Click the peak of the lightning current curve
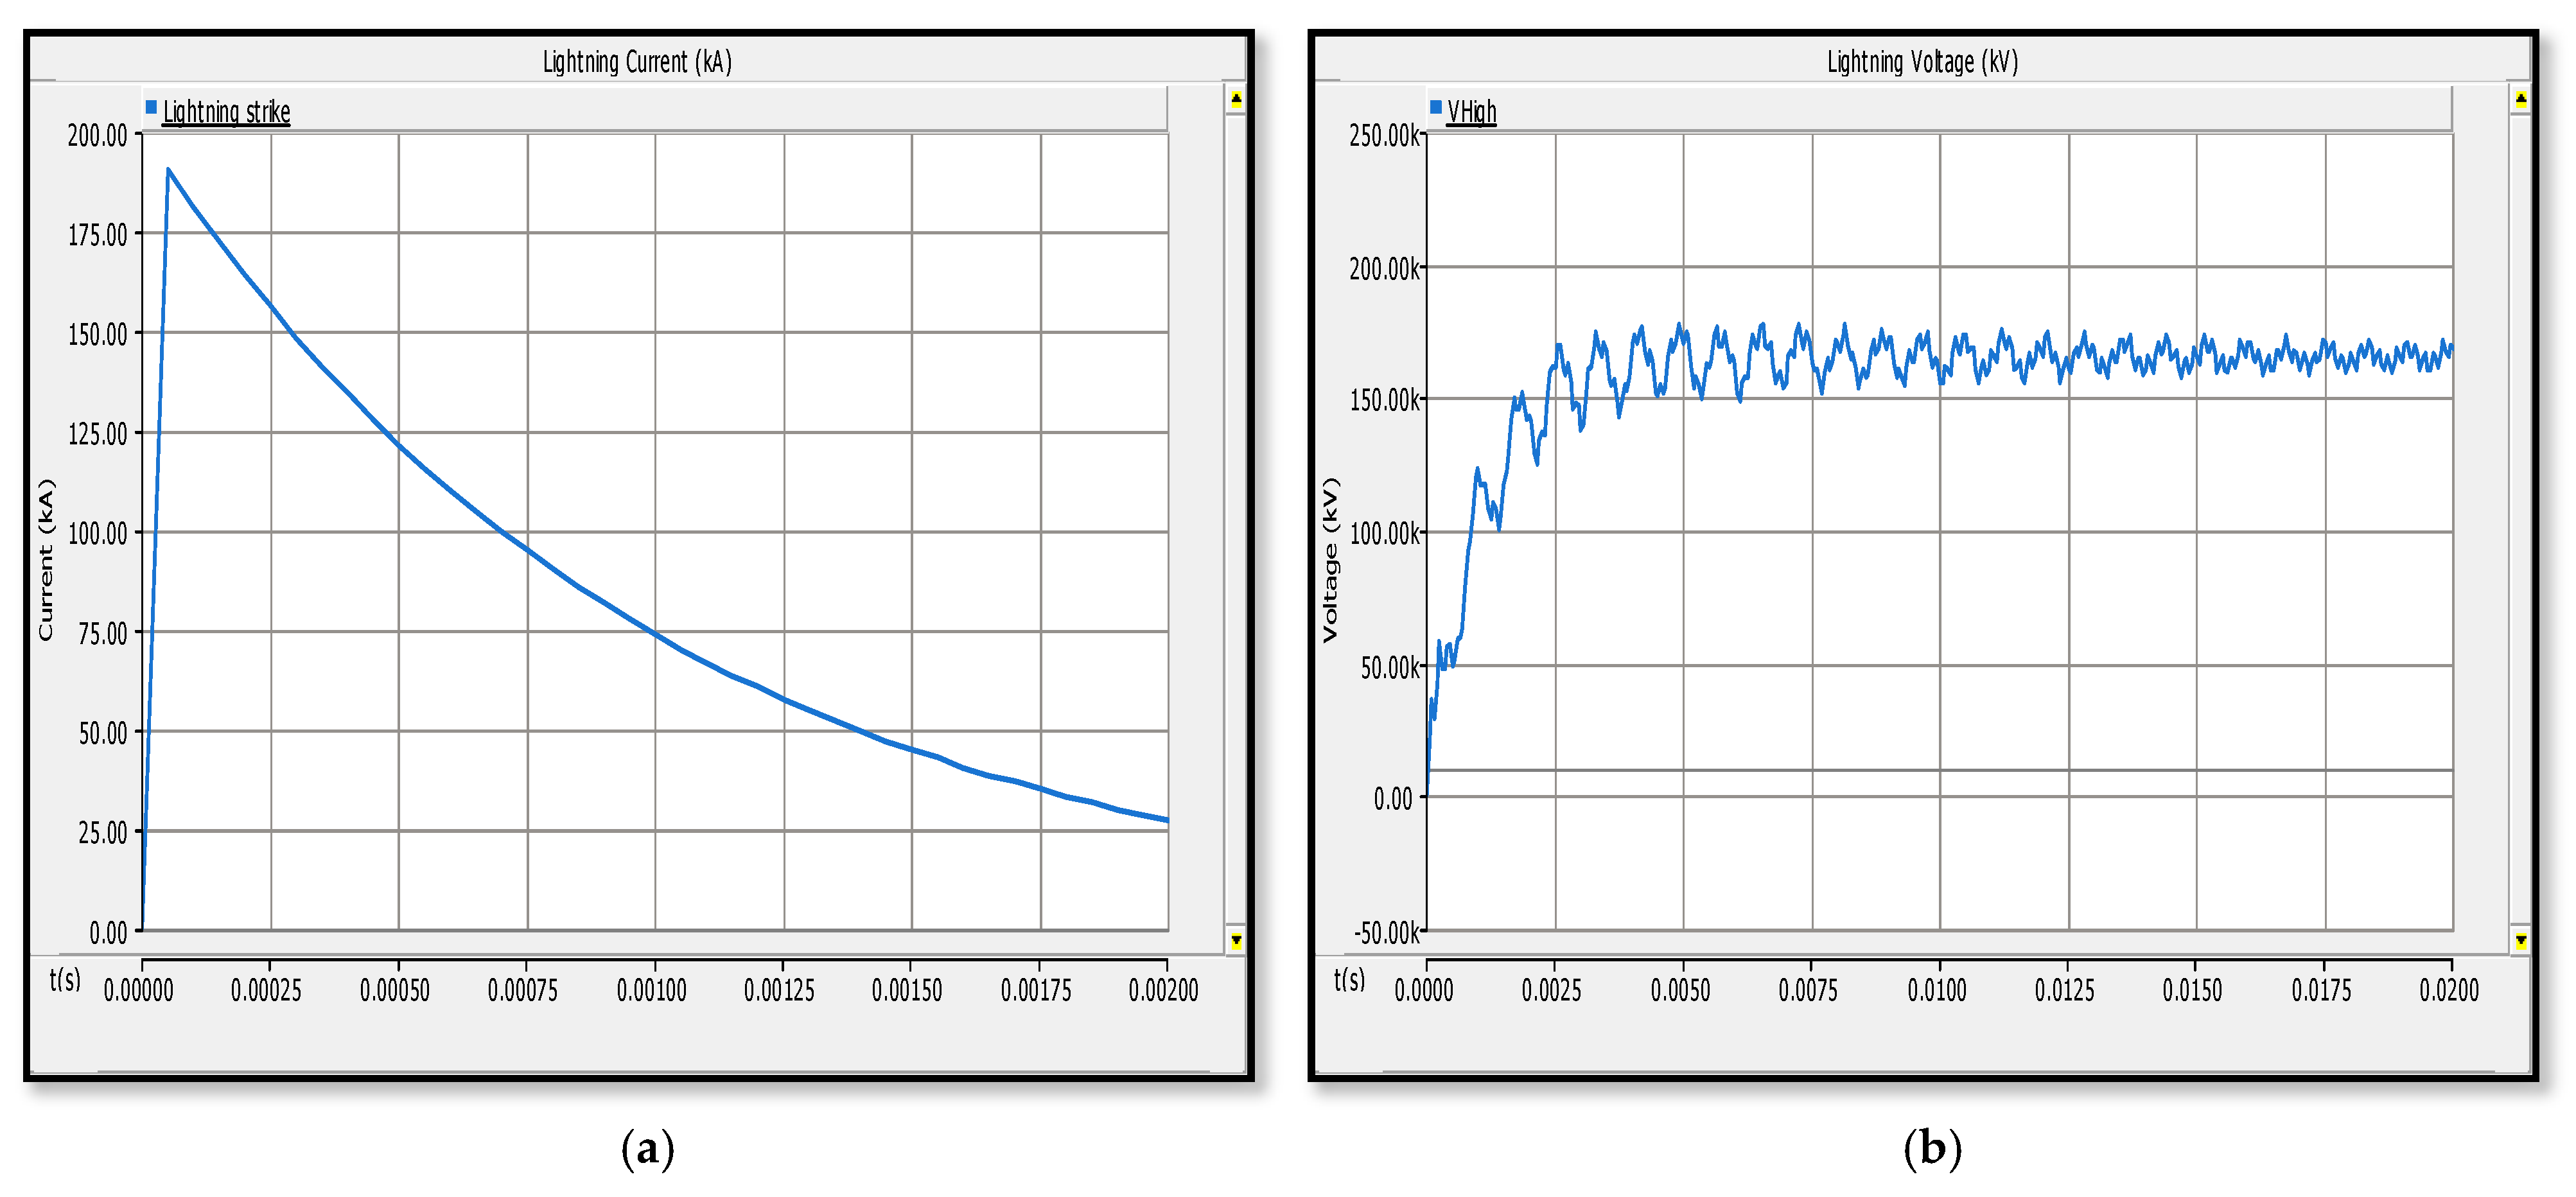Viewport: 2576px width, 1197px height. 168,170
